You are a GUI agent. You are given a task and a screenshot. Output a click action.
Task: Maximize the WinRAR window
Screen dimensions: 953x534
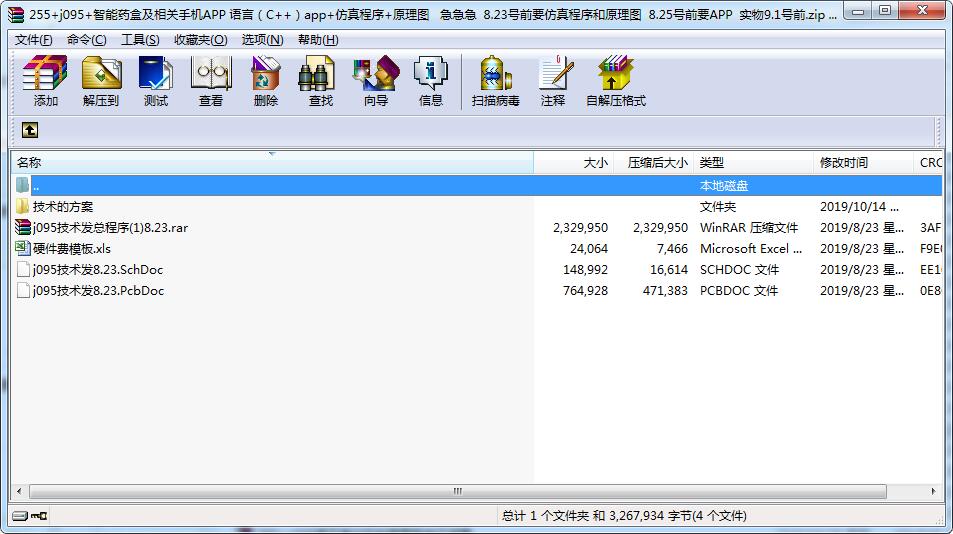885,11
